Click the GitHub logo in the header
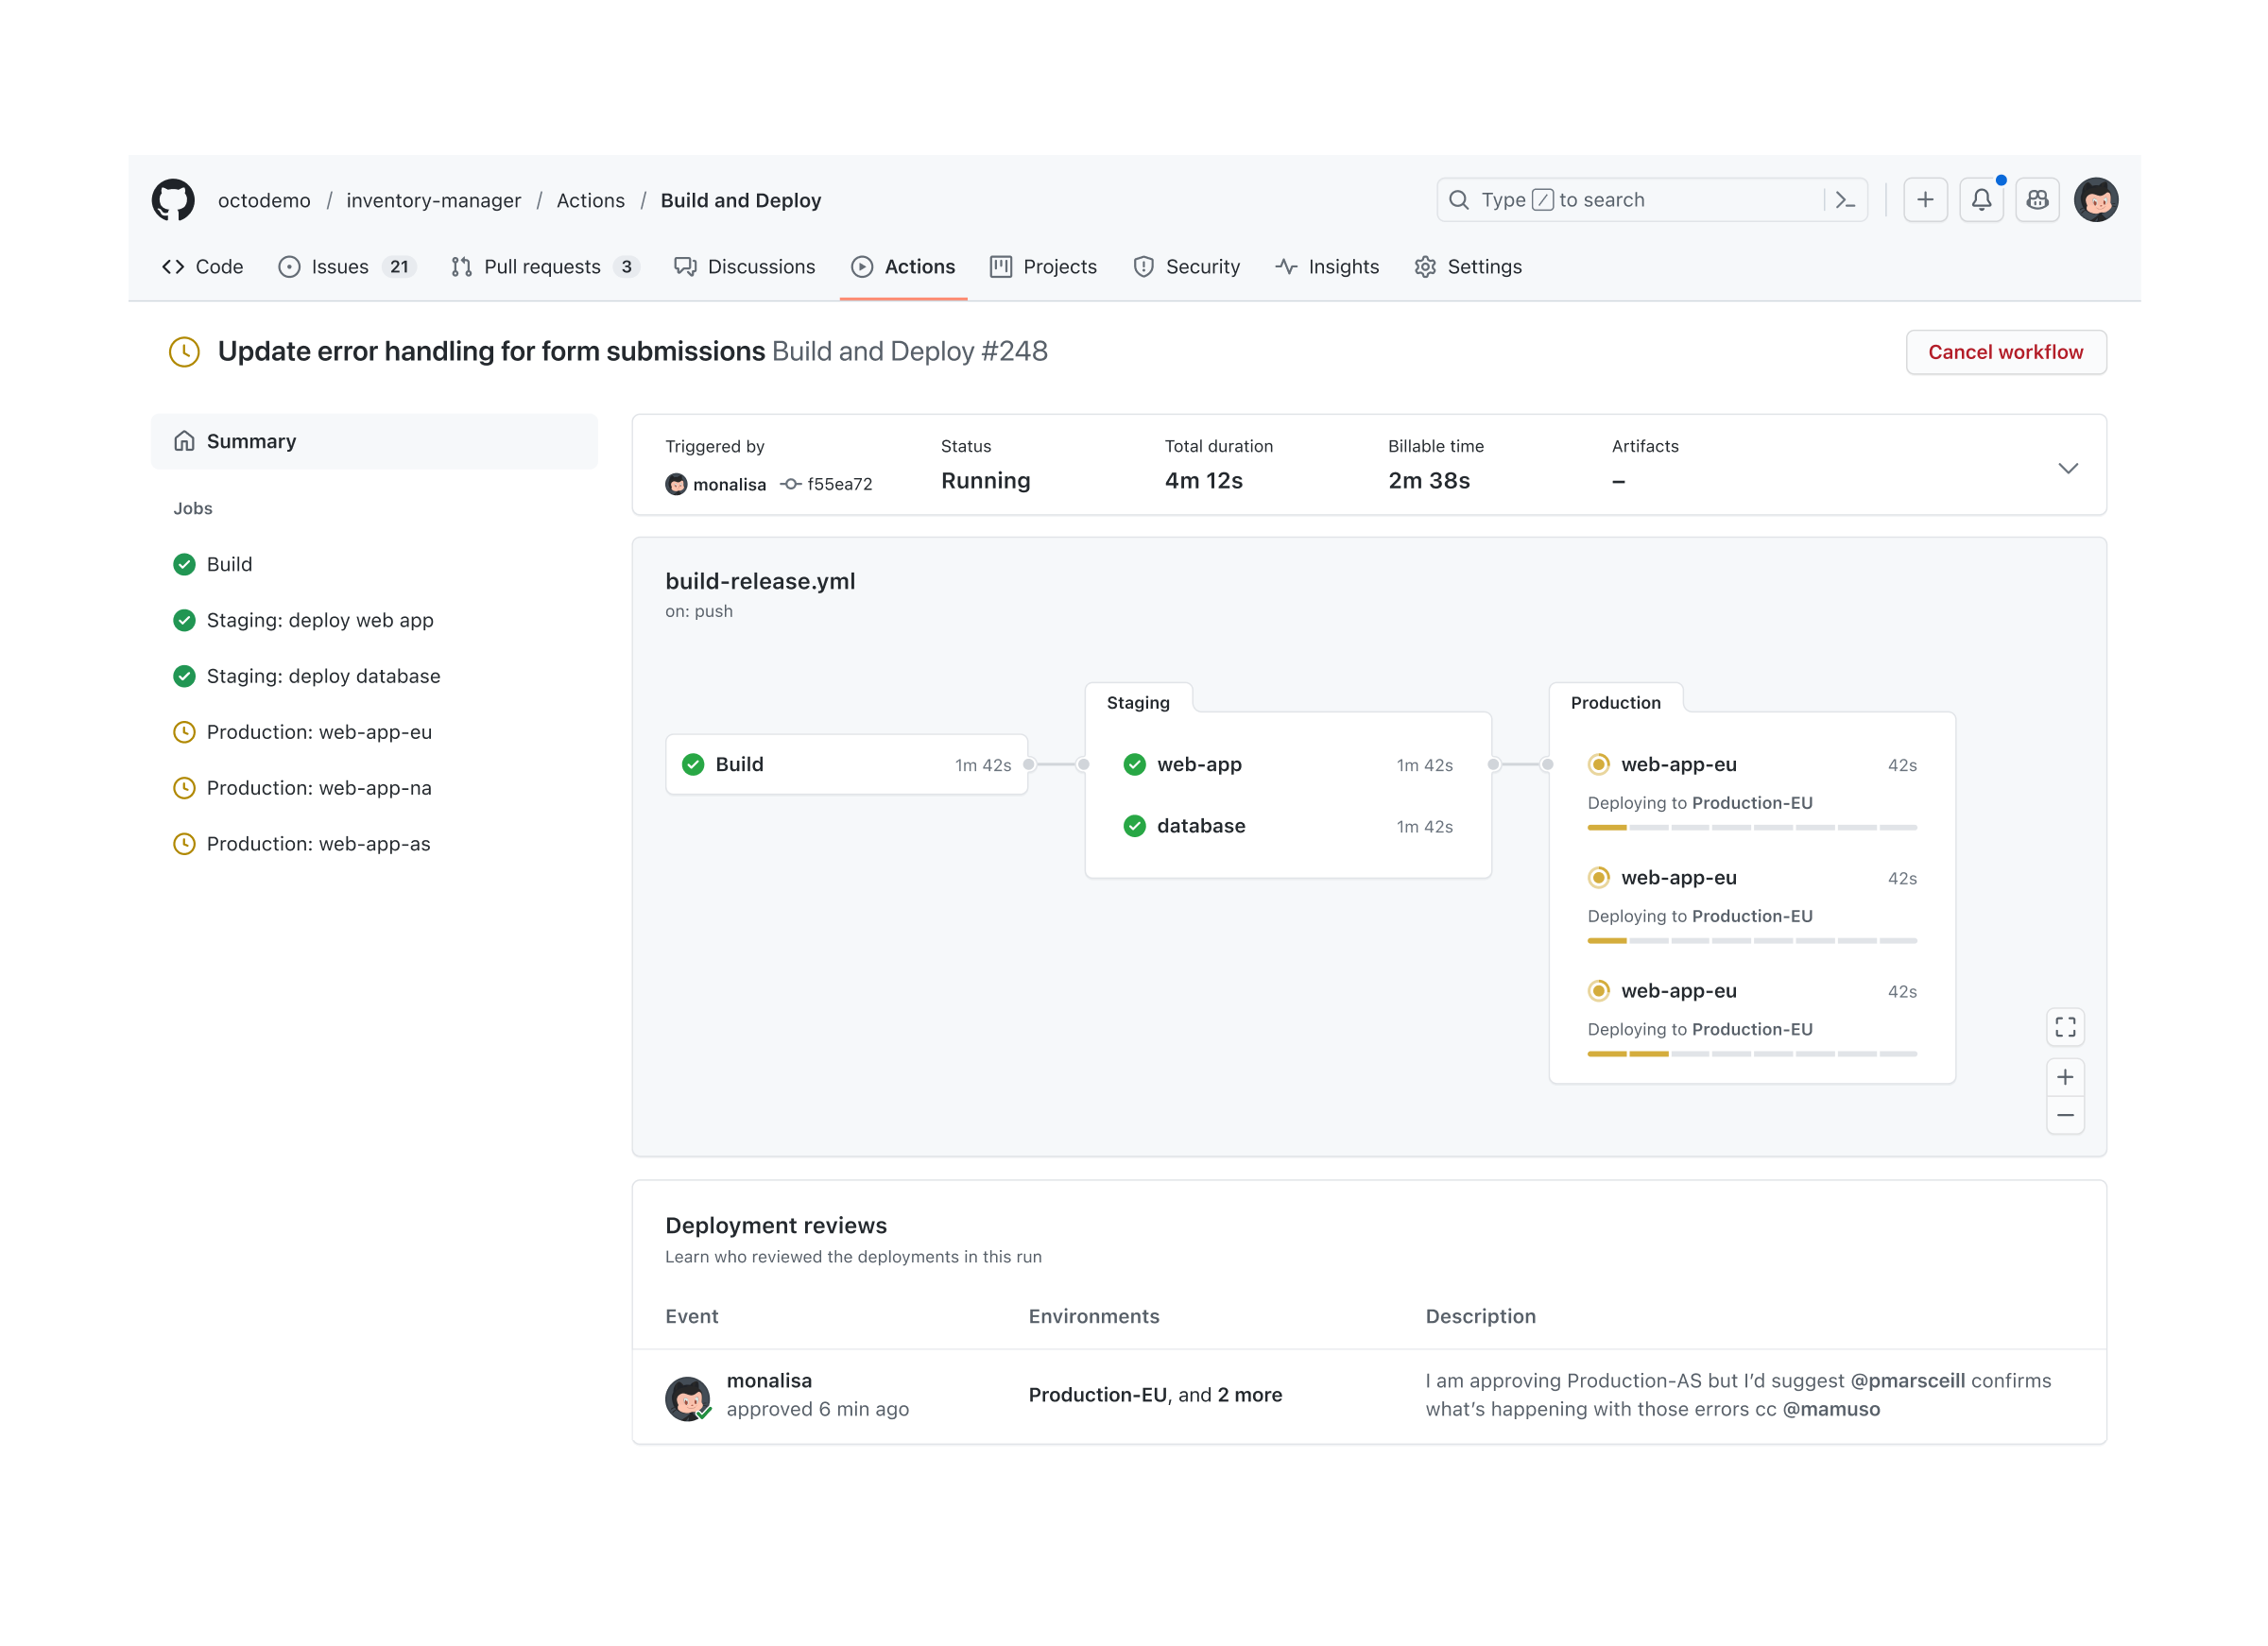 (x=174, y=199)
